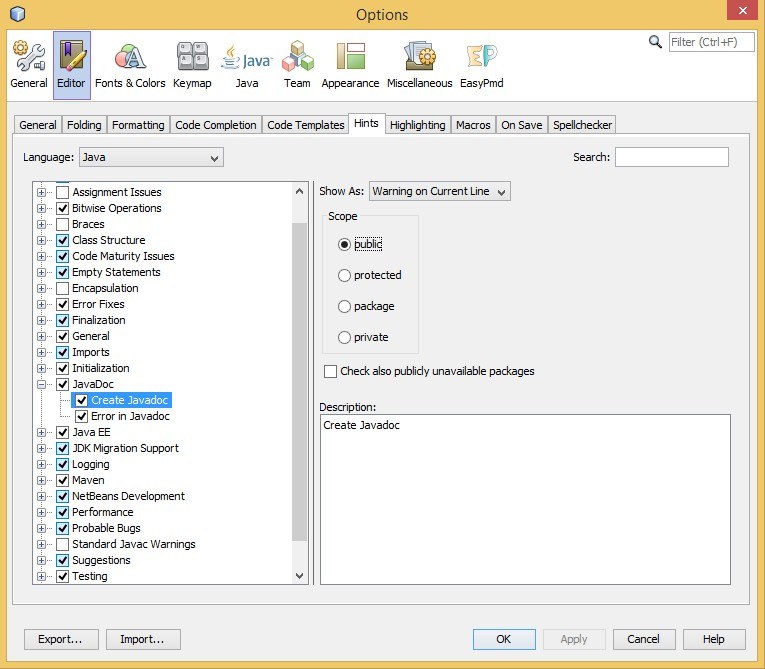Open the Show As dropdown
Image resolution: width=765 pixels, height=669 pixels.
point(439,191)
